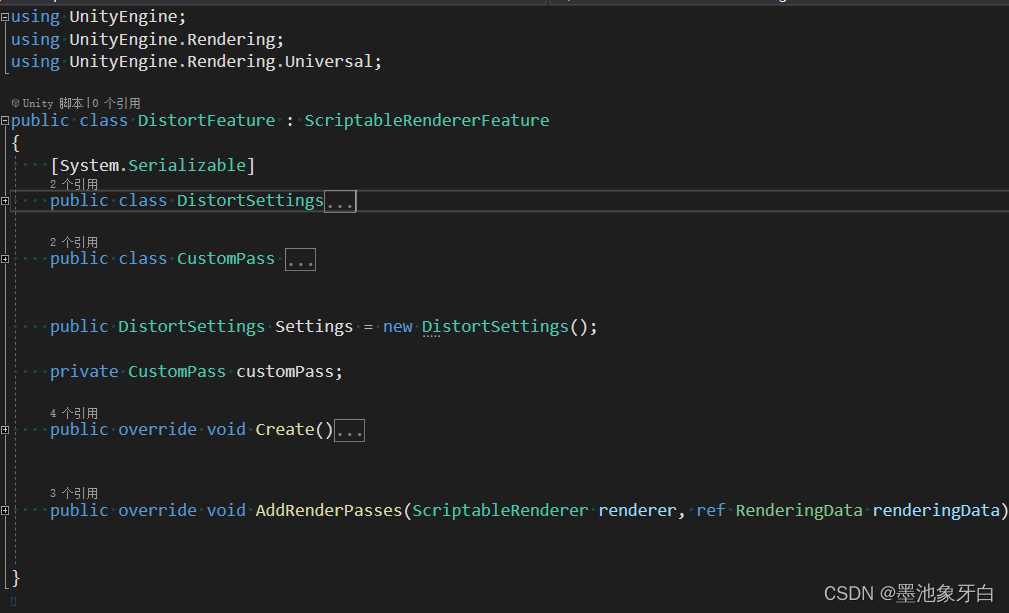Open the '4 个引用' references link
The width and height of the screenshot is (1009, 613).
[74, 413]
